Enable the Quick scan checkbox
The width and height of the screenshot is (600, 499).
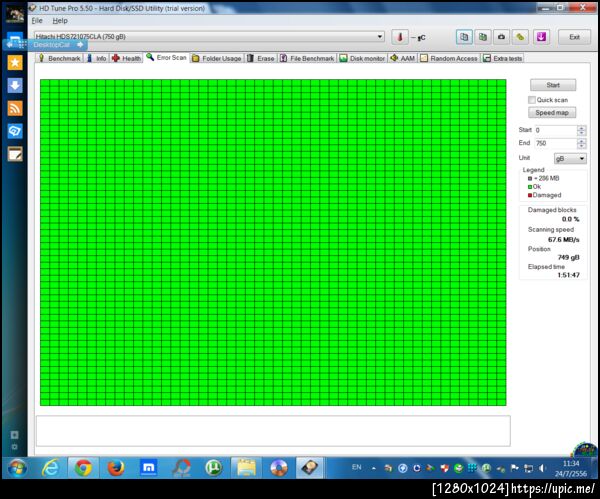(532, 100)
